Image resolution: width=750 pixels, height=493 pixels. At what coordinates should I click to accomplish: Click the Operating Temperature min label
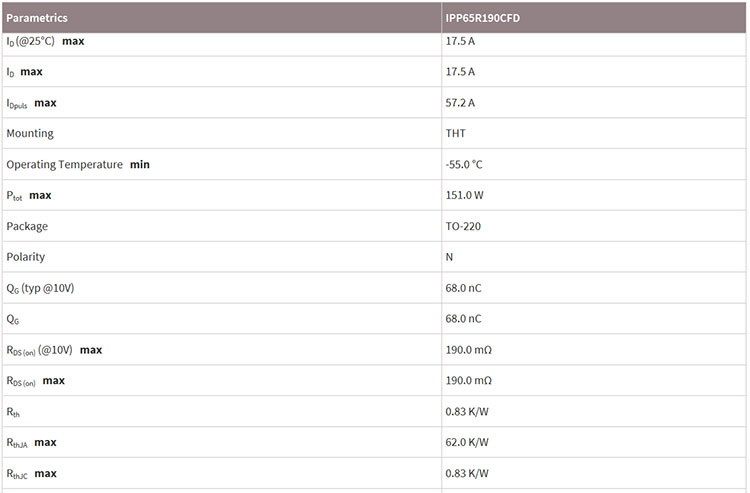(78, 164)
